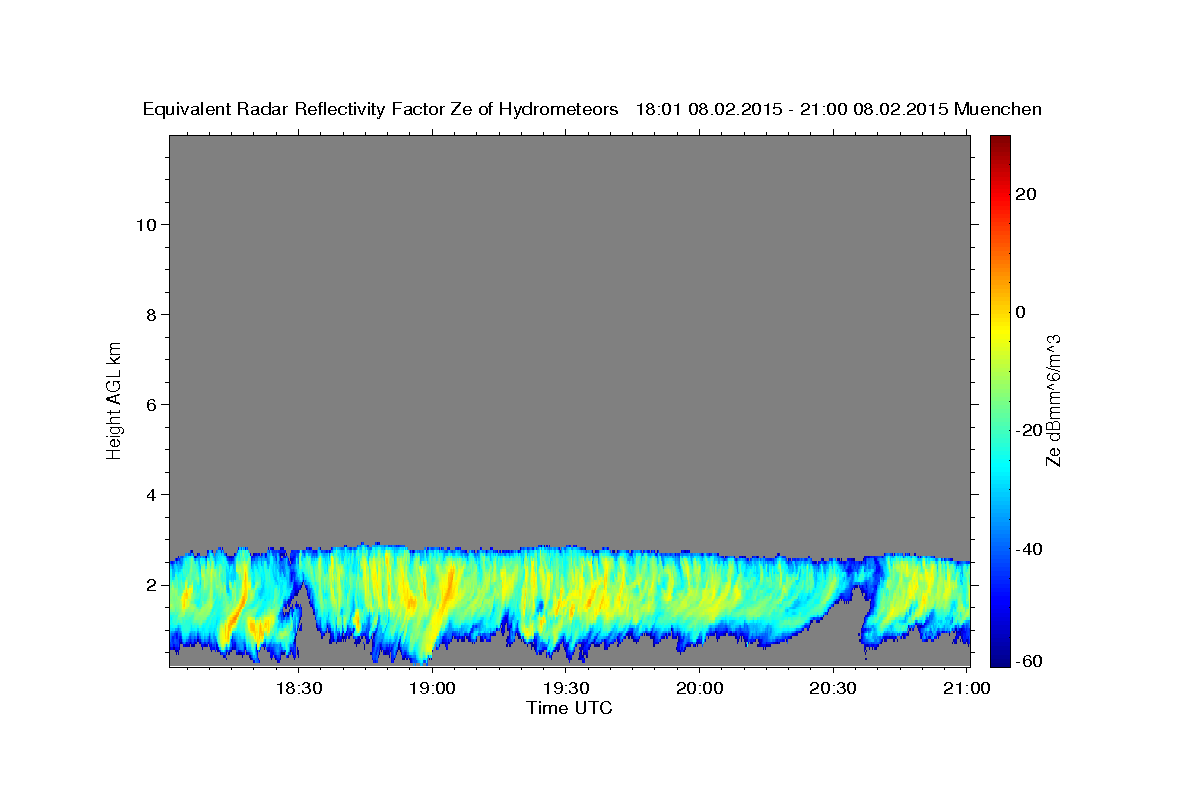Screen dimensions: 1200x800
Task: Click the height tick label '4'
Action: tap(152, 494)
